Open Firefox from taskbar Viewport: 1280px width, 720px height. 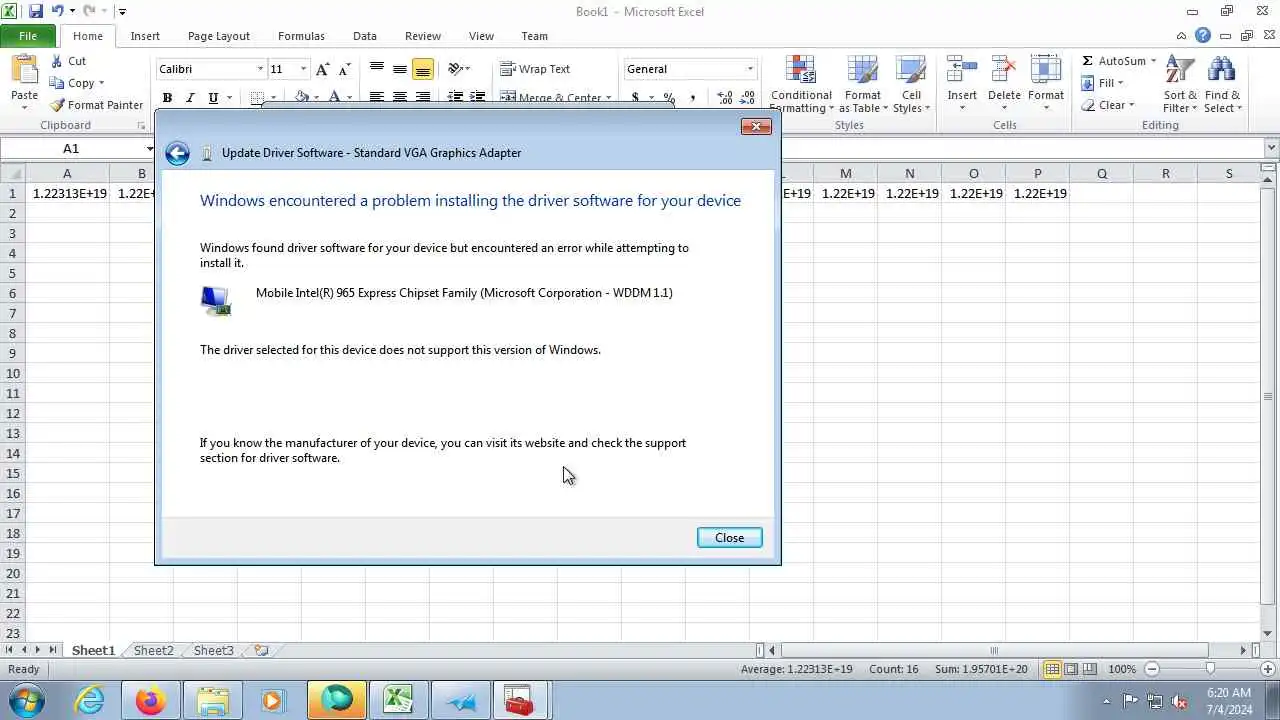(x=151, y=700)
